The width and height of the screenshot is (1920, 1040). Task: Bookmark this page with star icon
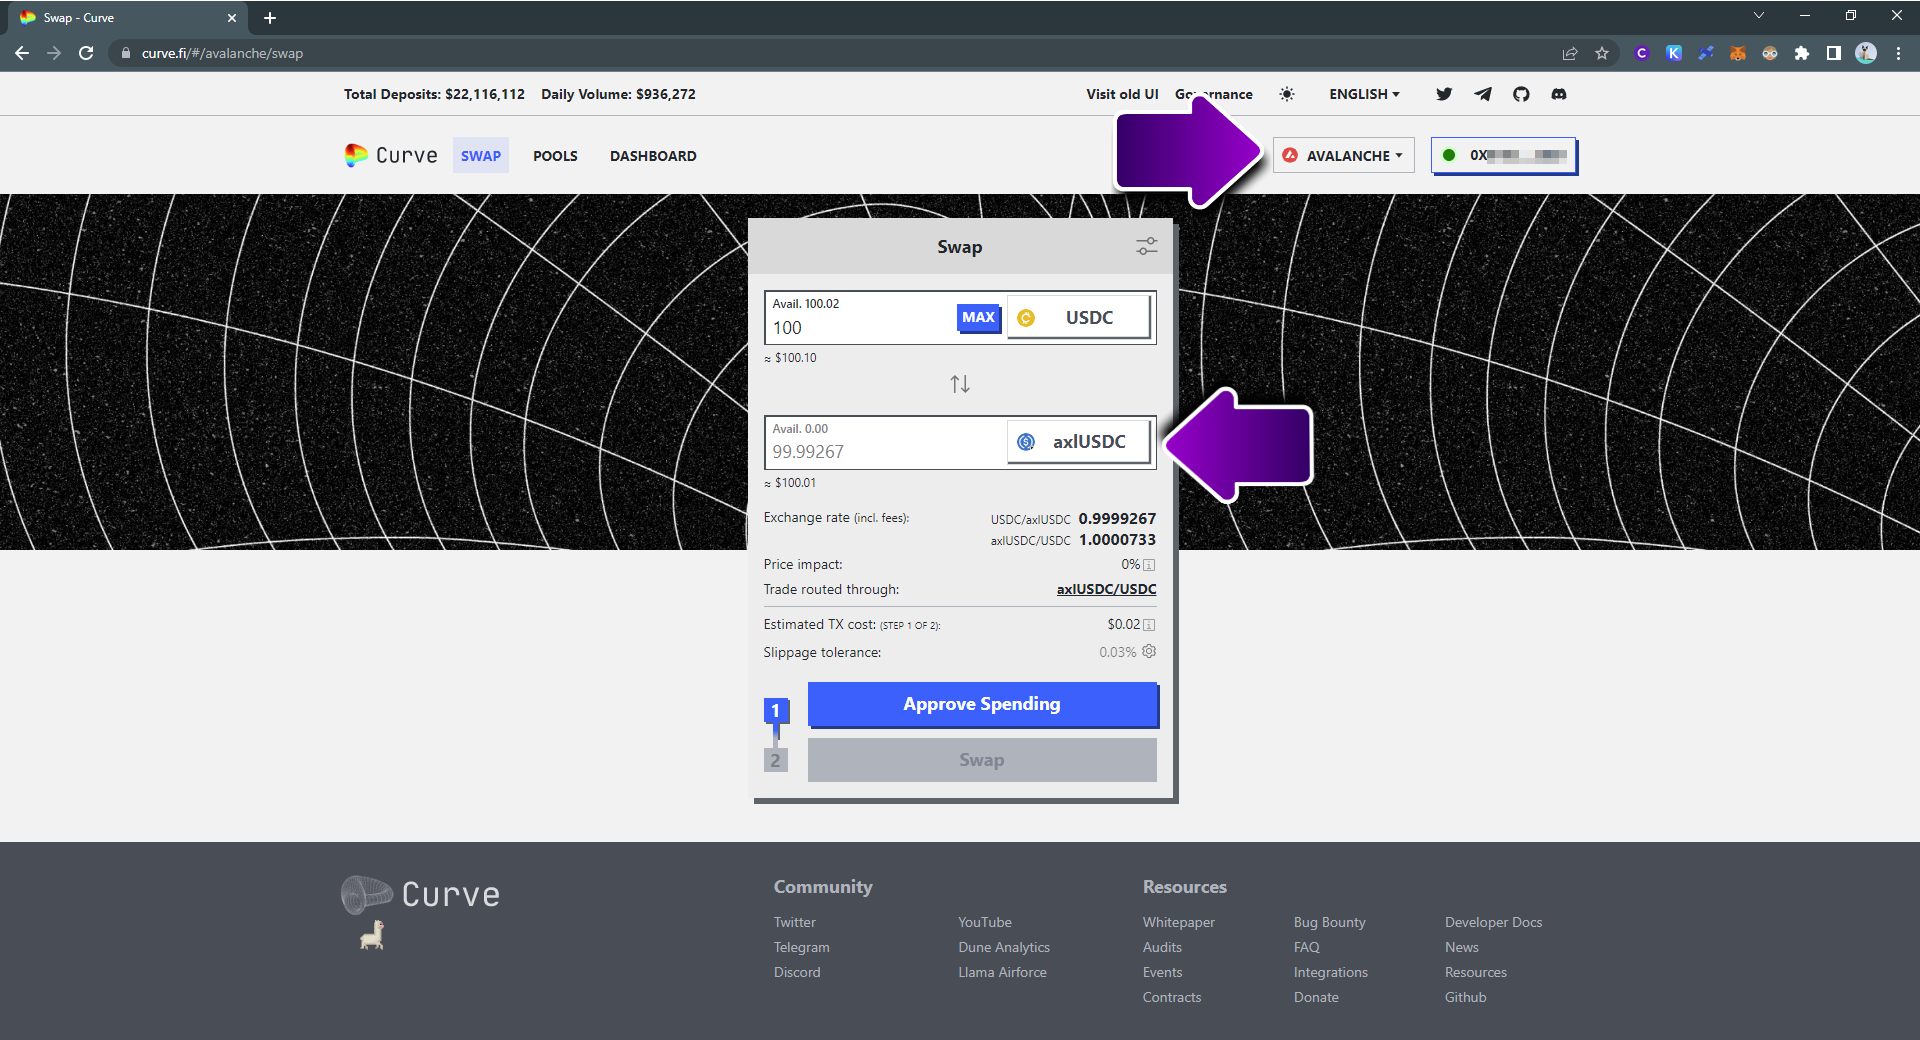pos(1602,53)
